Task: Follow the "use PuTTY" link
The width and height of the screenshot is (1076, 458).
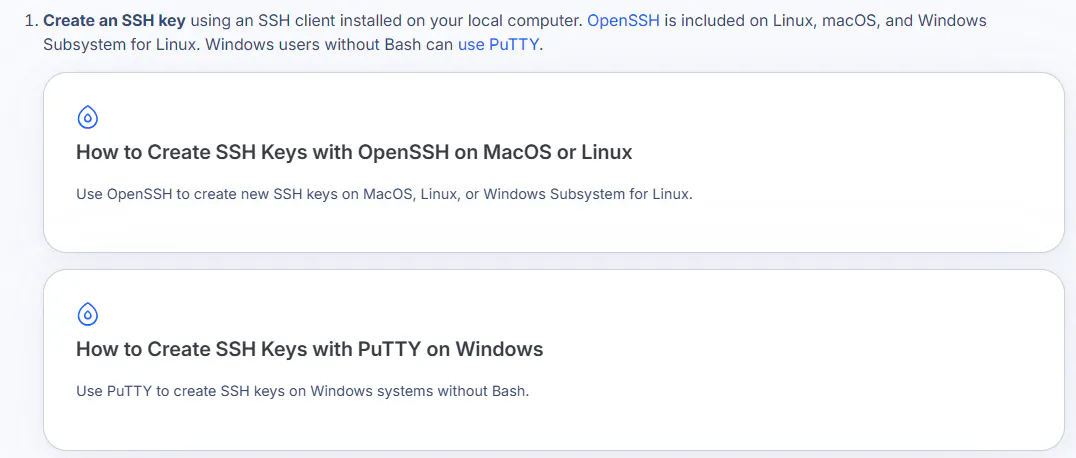Action: coord(499,45)
